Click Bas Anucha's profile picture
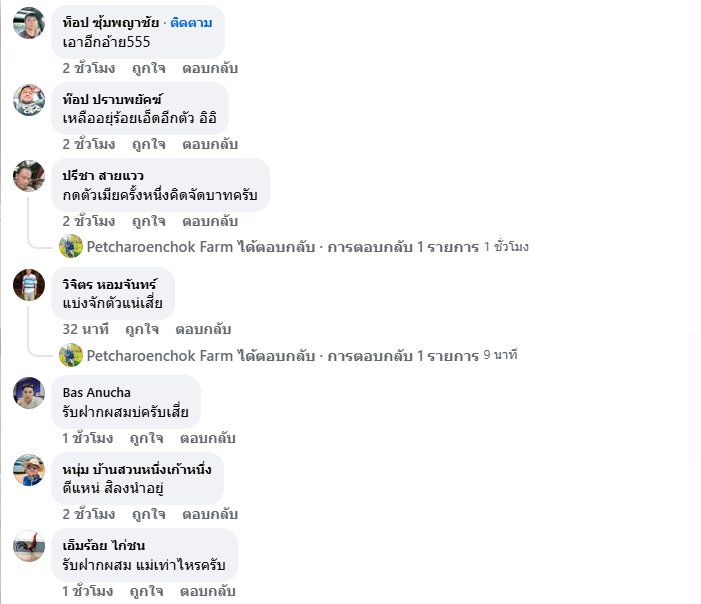The width and height of the screenshot is (701, 604). coord(28,393)
